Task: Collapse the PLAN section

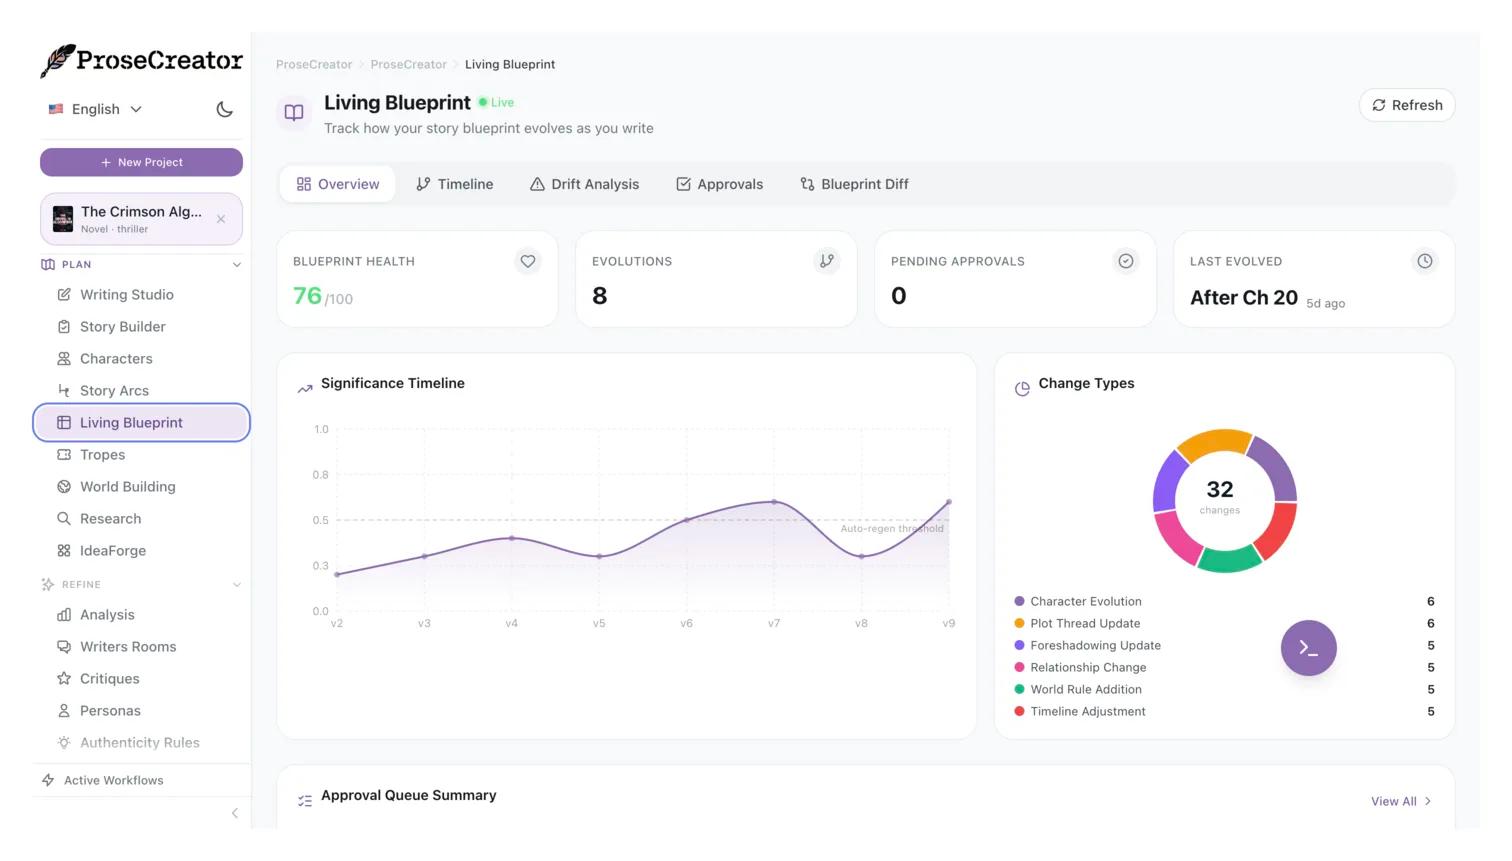Action: click(237, 264)
